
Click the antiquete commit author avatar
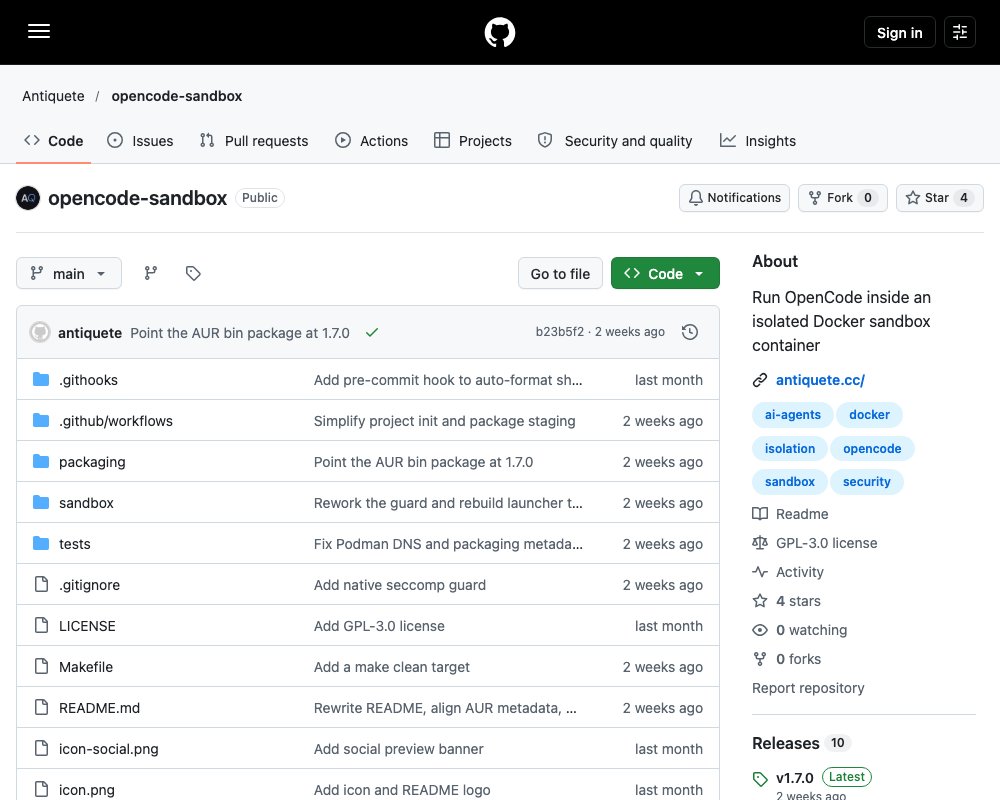[40, 332]
